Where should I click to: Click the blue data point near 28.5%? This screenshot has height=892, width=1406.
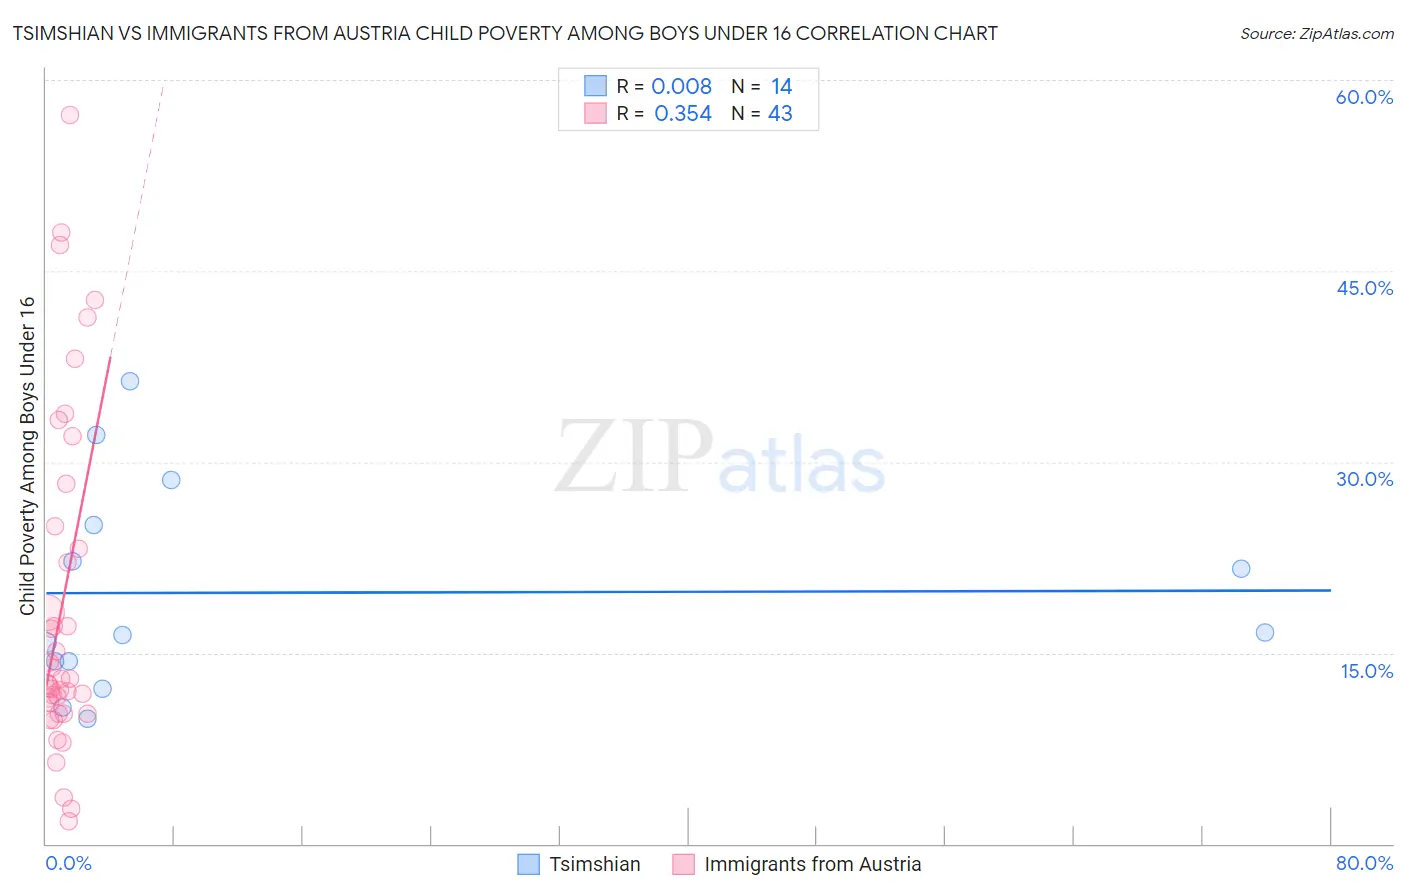pyautogui.click(x=171, y=480)
